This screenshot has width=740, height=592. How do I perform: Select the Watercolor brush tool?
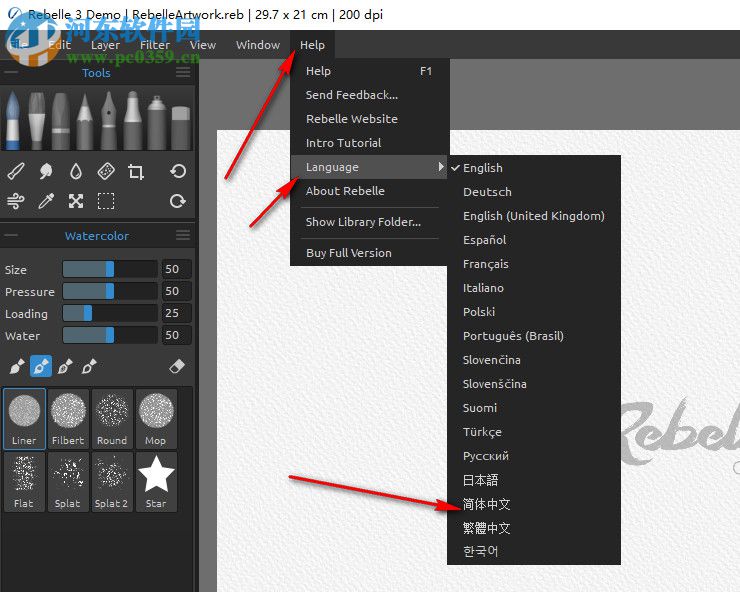[x=13, y=121]
